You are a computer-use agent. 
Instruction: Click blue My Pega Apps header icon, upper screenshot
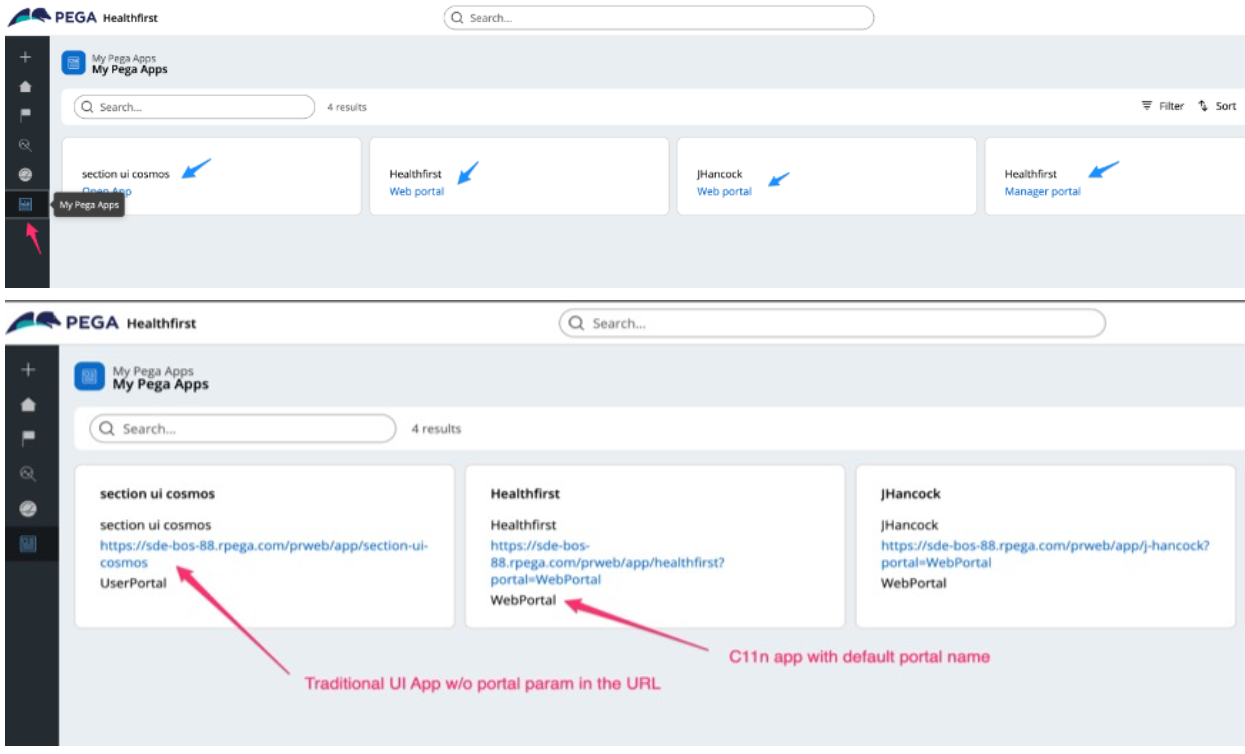coord(73,63)
